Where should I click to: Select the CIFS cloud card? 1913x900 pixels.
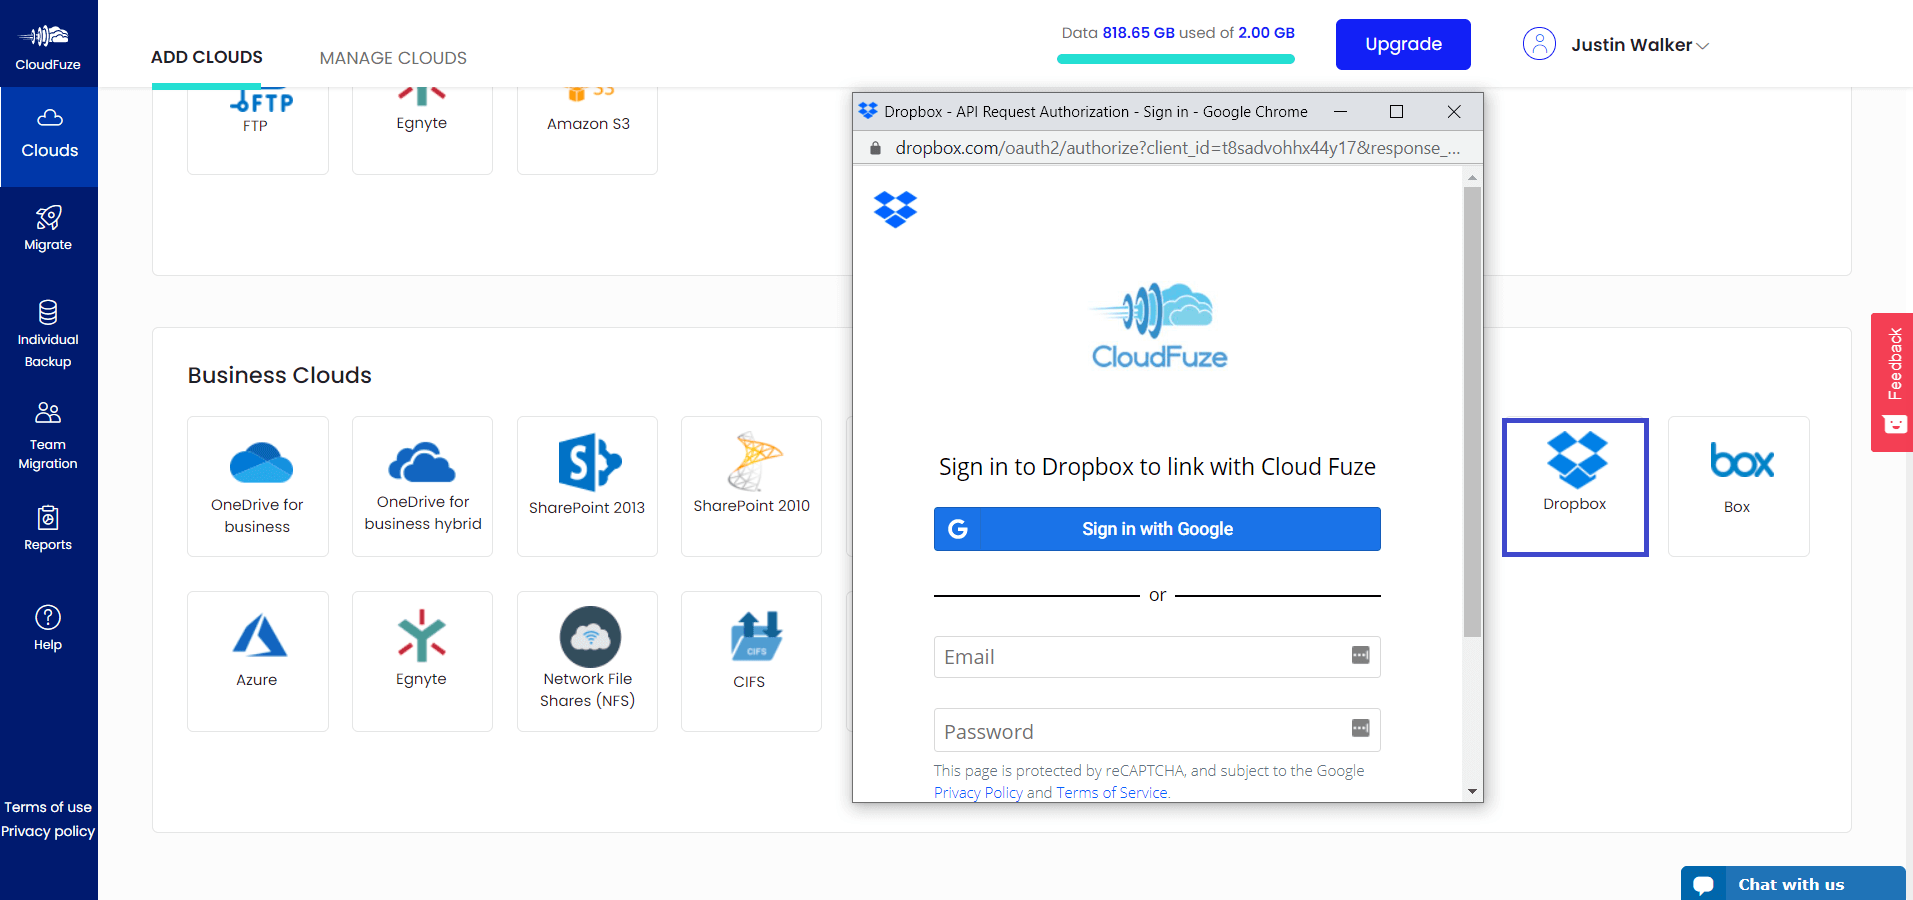(x=751, y=661)
